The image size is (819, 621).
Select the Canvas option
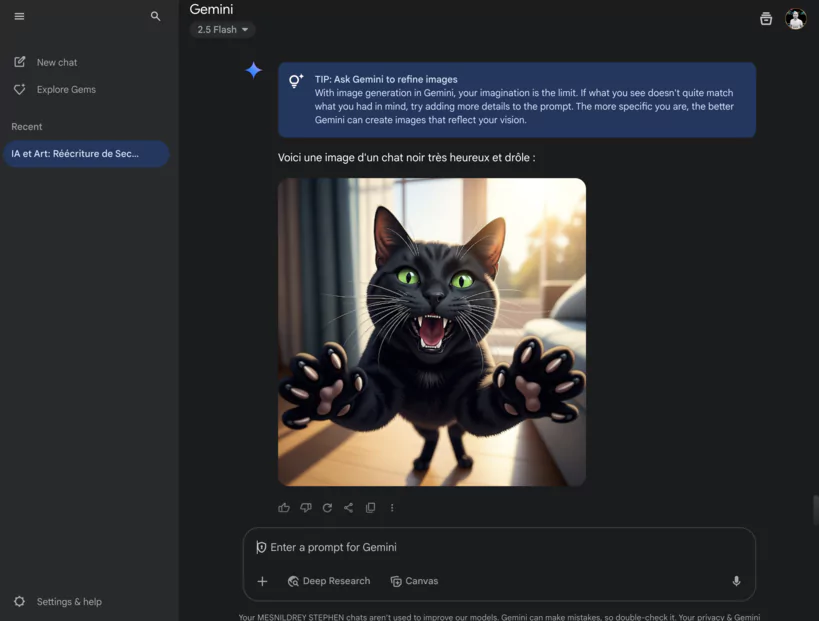pyautogui.click(x=414, y=581)
